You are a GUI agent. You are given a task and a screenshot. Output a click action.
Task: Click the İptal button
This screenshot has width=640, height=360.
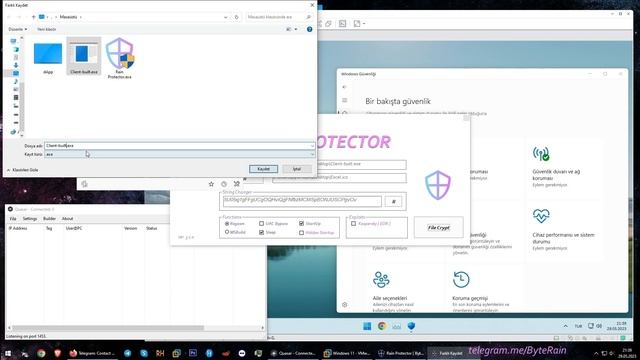point(297,169)
